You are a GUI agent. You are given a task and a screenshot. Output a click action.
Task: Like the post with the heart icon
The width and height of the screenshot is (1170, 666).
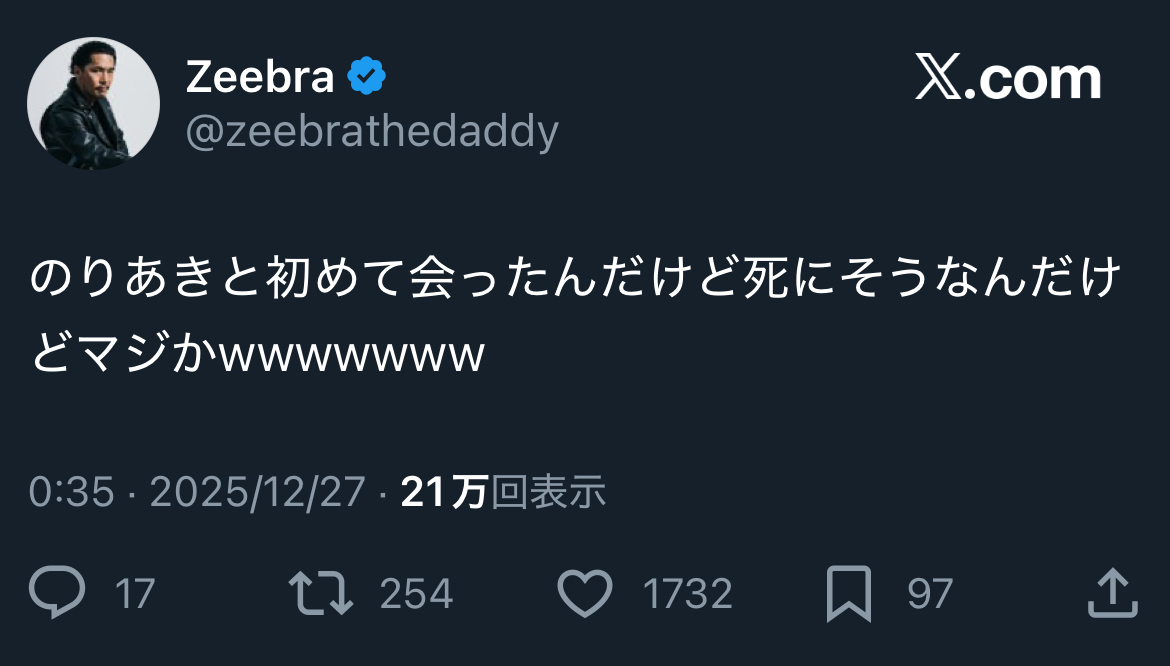click(x=584, y=593)
